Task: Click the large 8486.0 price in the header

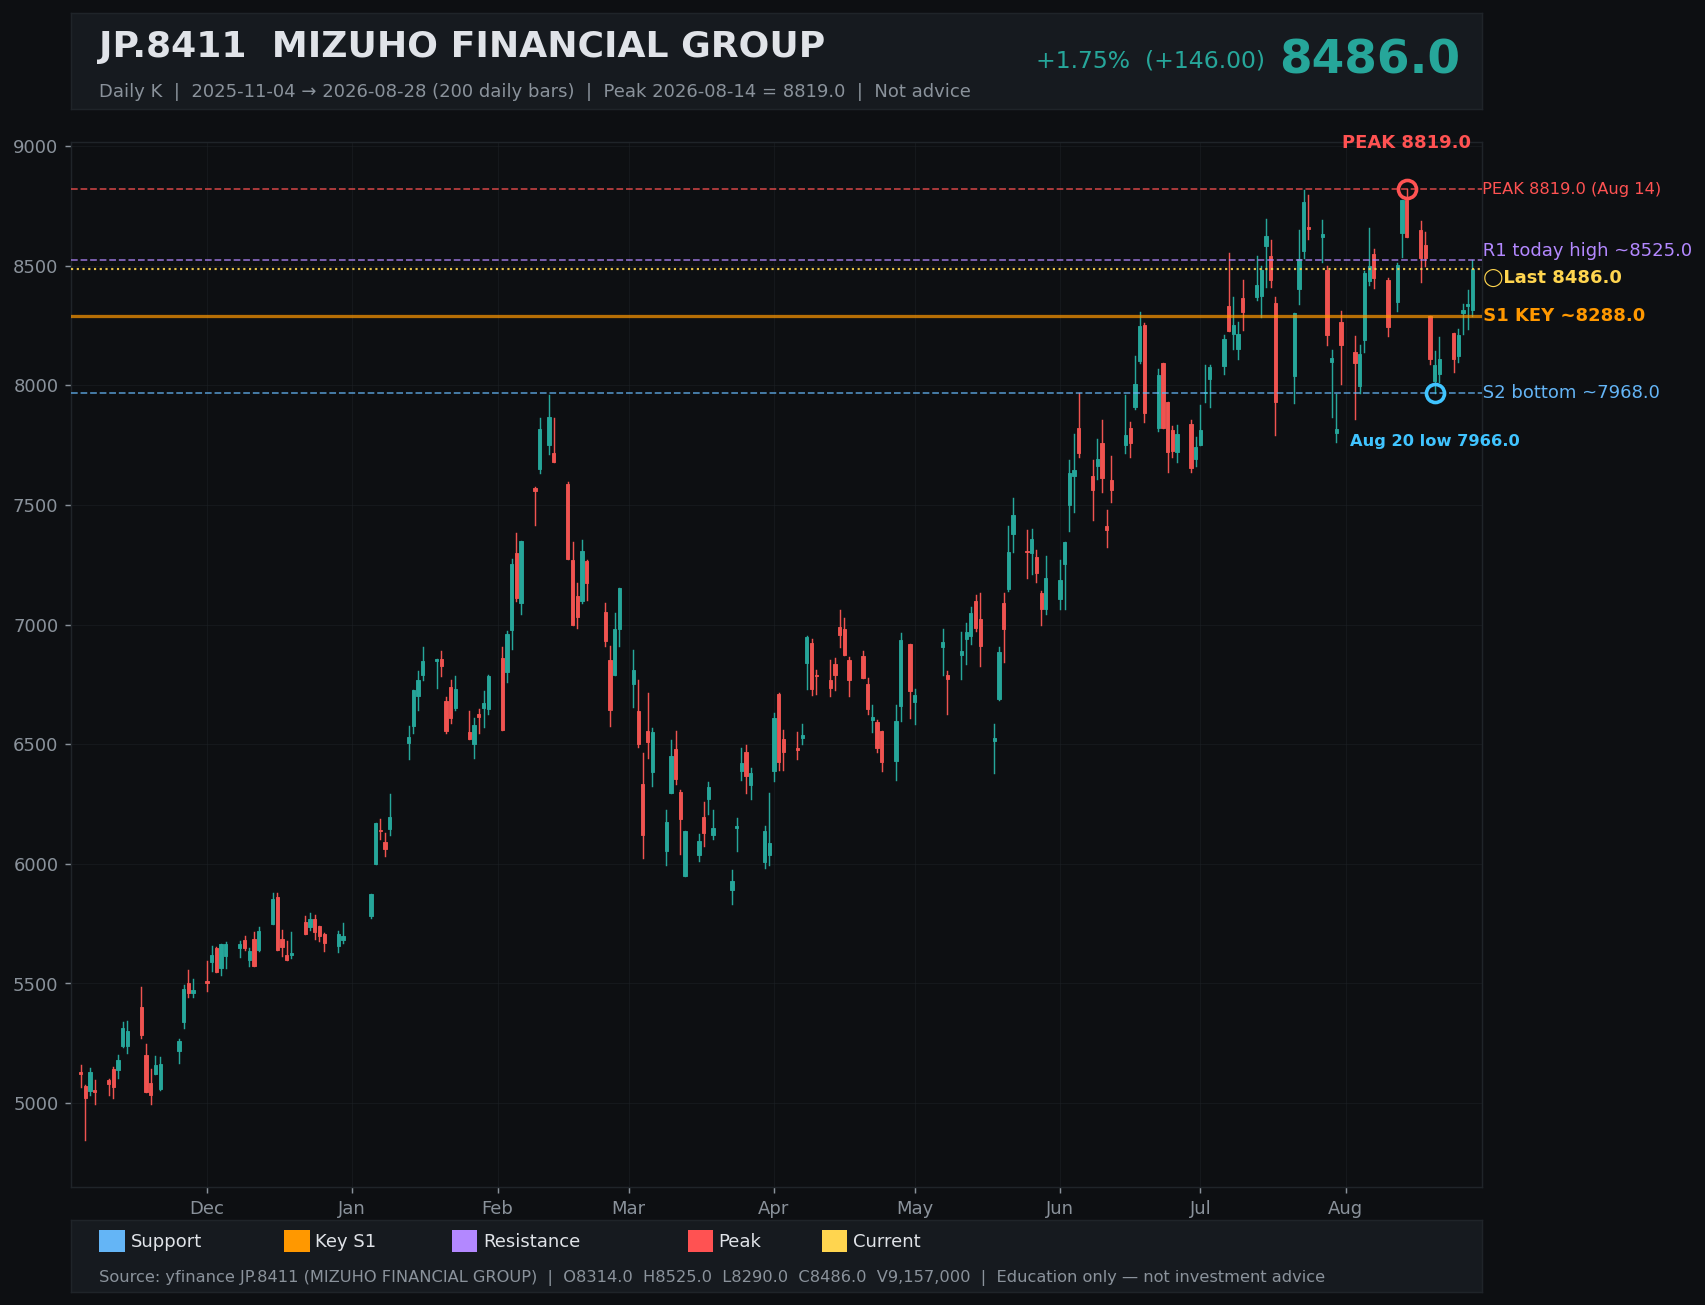Action: pos(1370,58)
